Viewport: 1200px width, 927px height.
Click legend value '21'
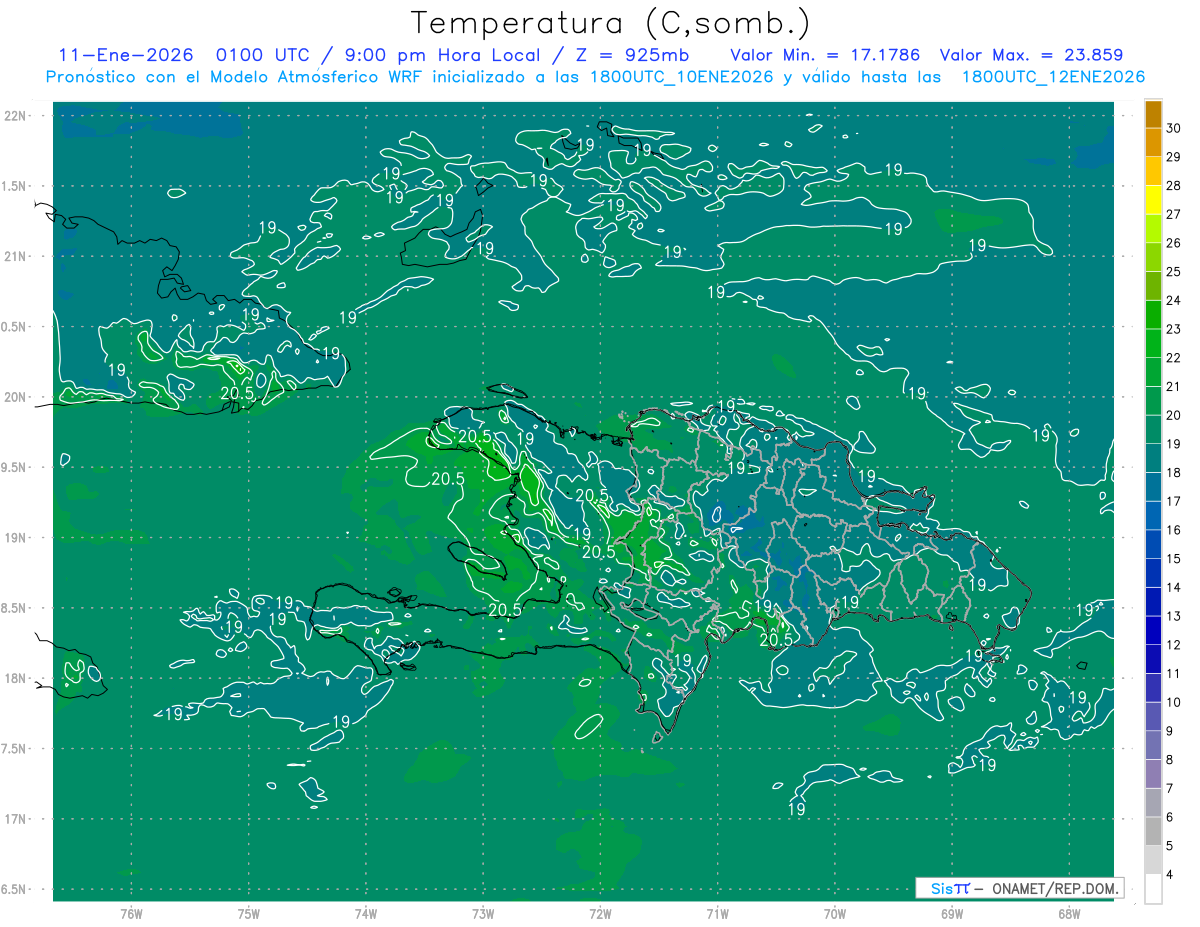(x=1174, y=386)
